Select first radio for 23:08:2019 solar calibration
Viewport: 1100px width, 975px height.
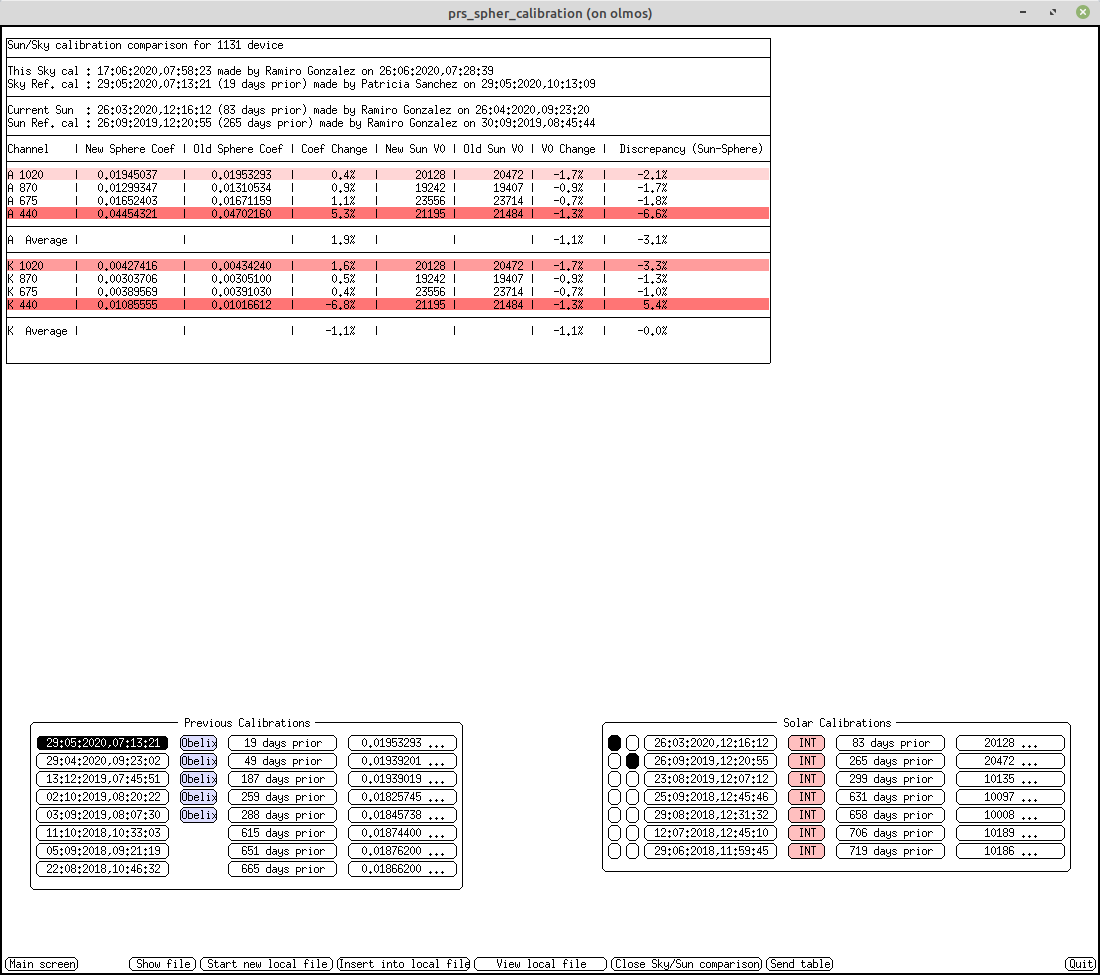(615, 779)
